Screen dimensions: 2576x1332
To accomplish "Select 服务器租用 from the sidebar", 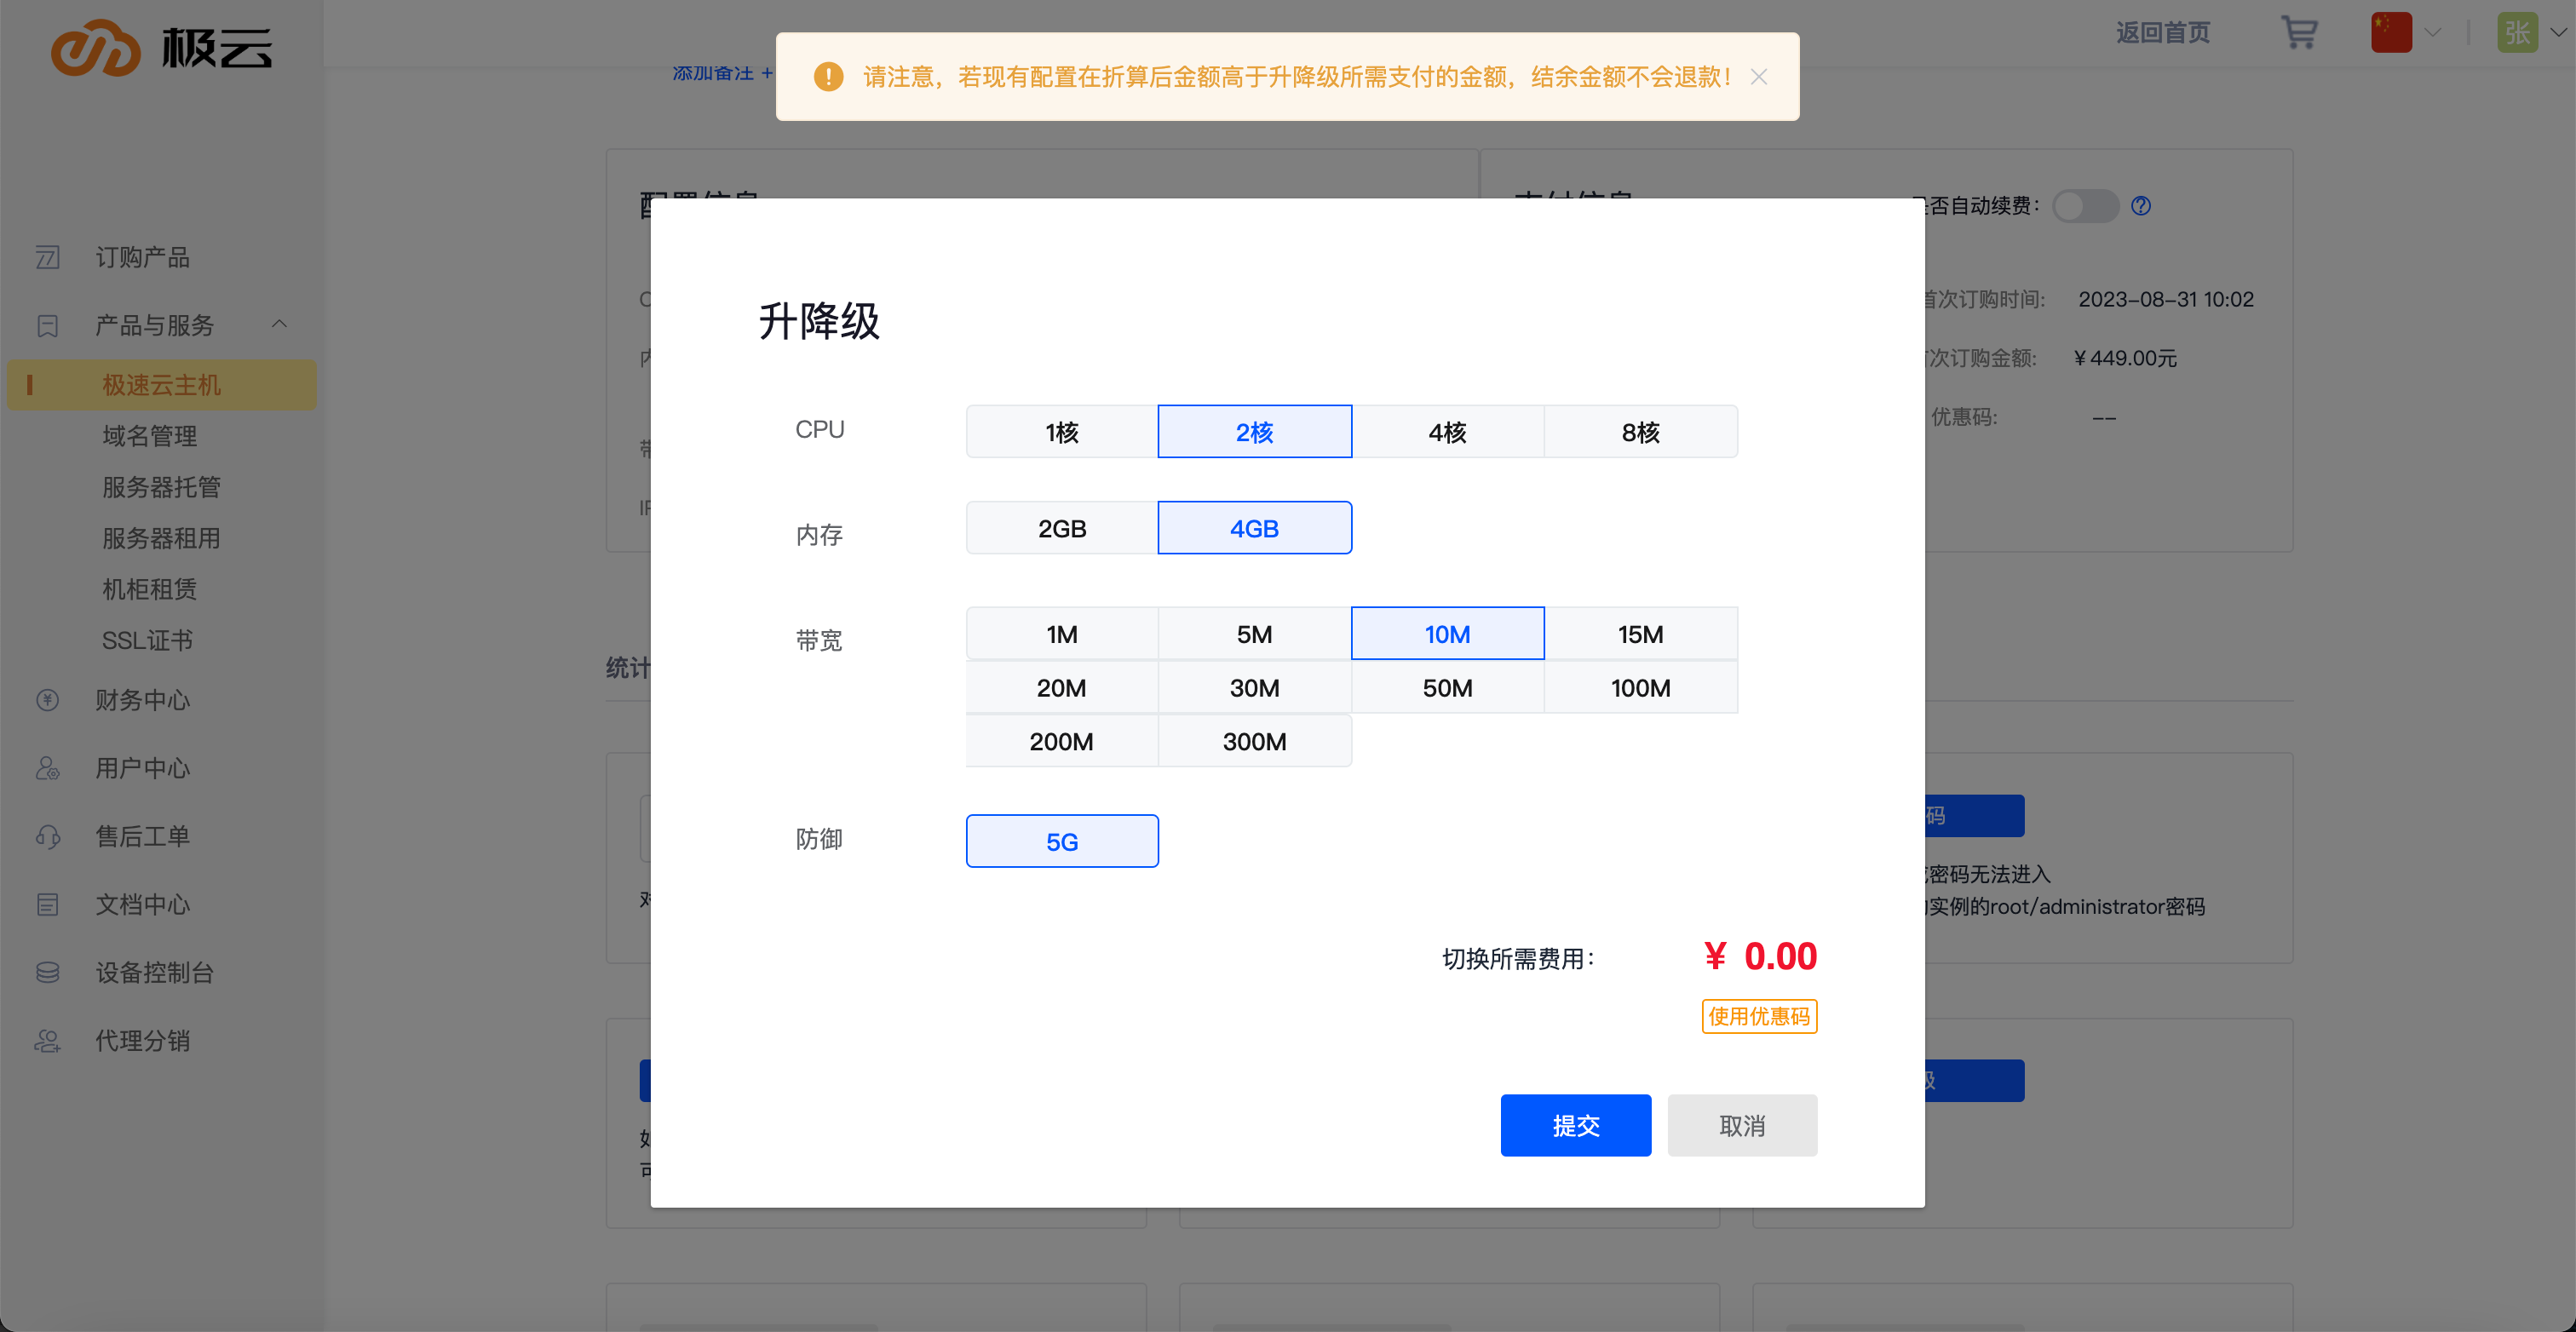I will coord(160,538).
